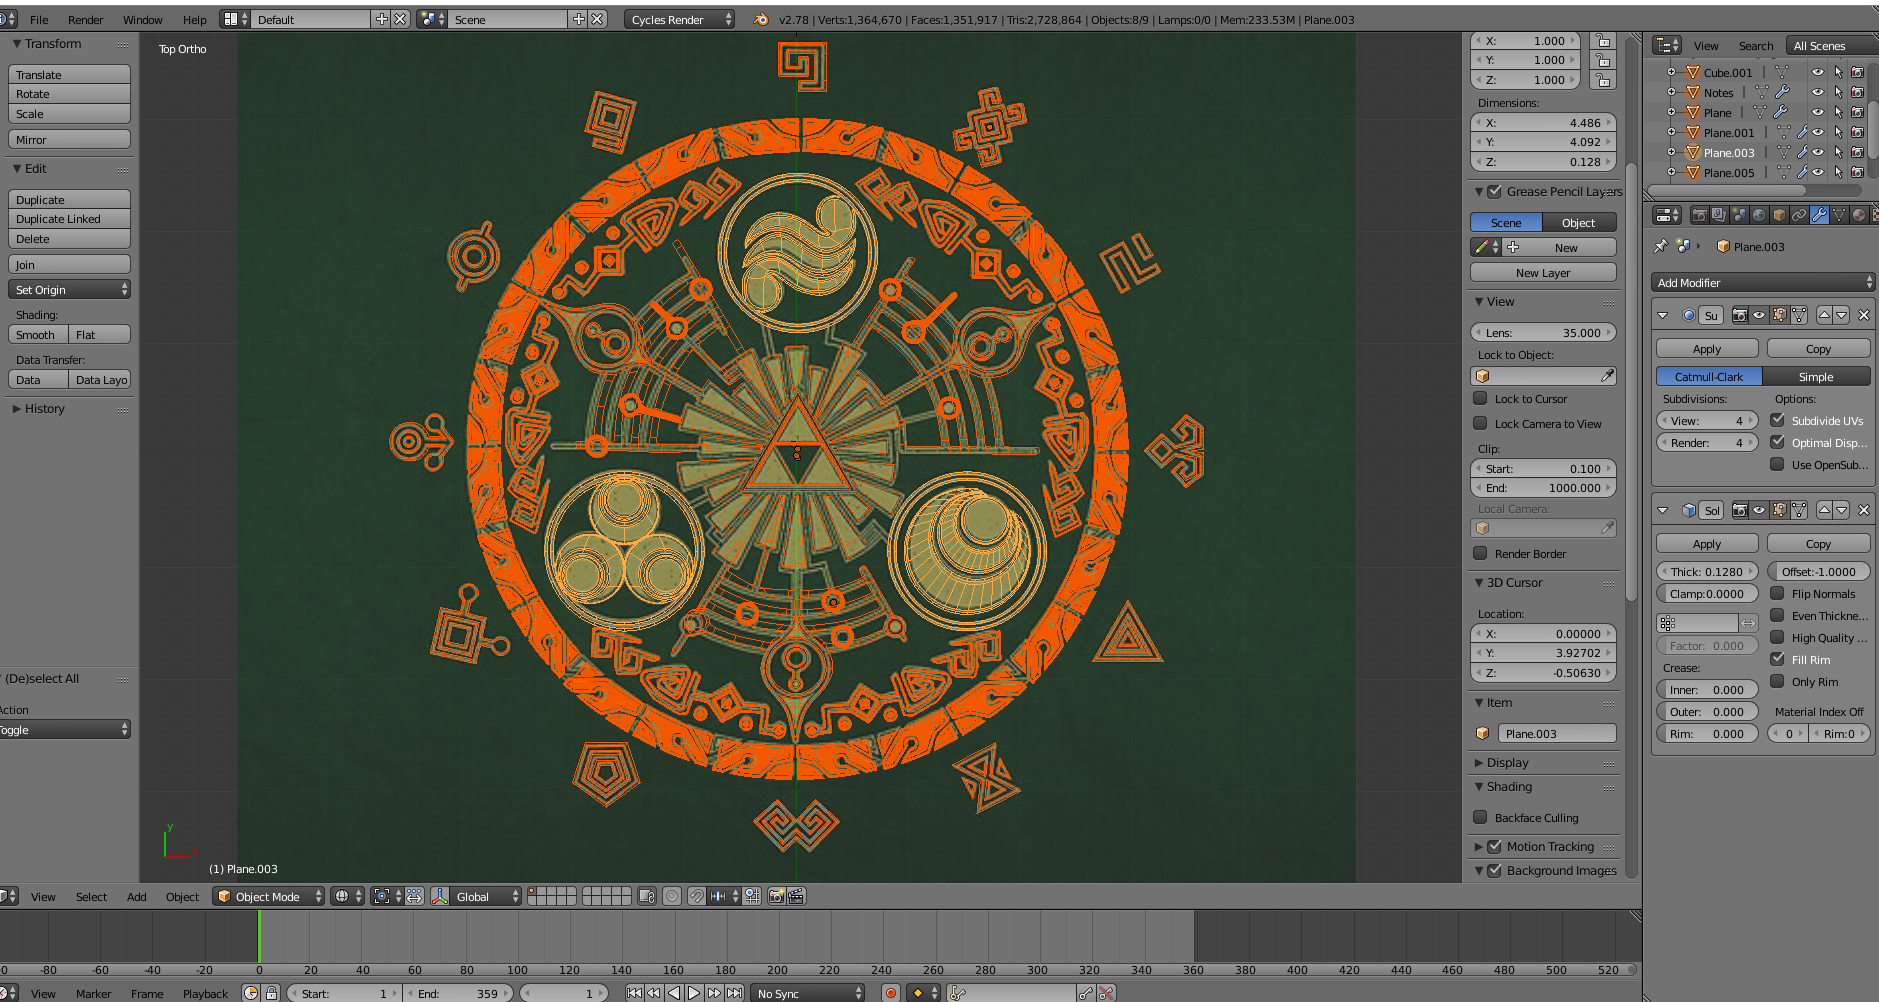Open the Modifiers wrench tab
This screenshot has height=1002, width=1879.
(x=1819, y=215)
